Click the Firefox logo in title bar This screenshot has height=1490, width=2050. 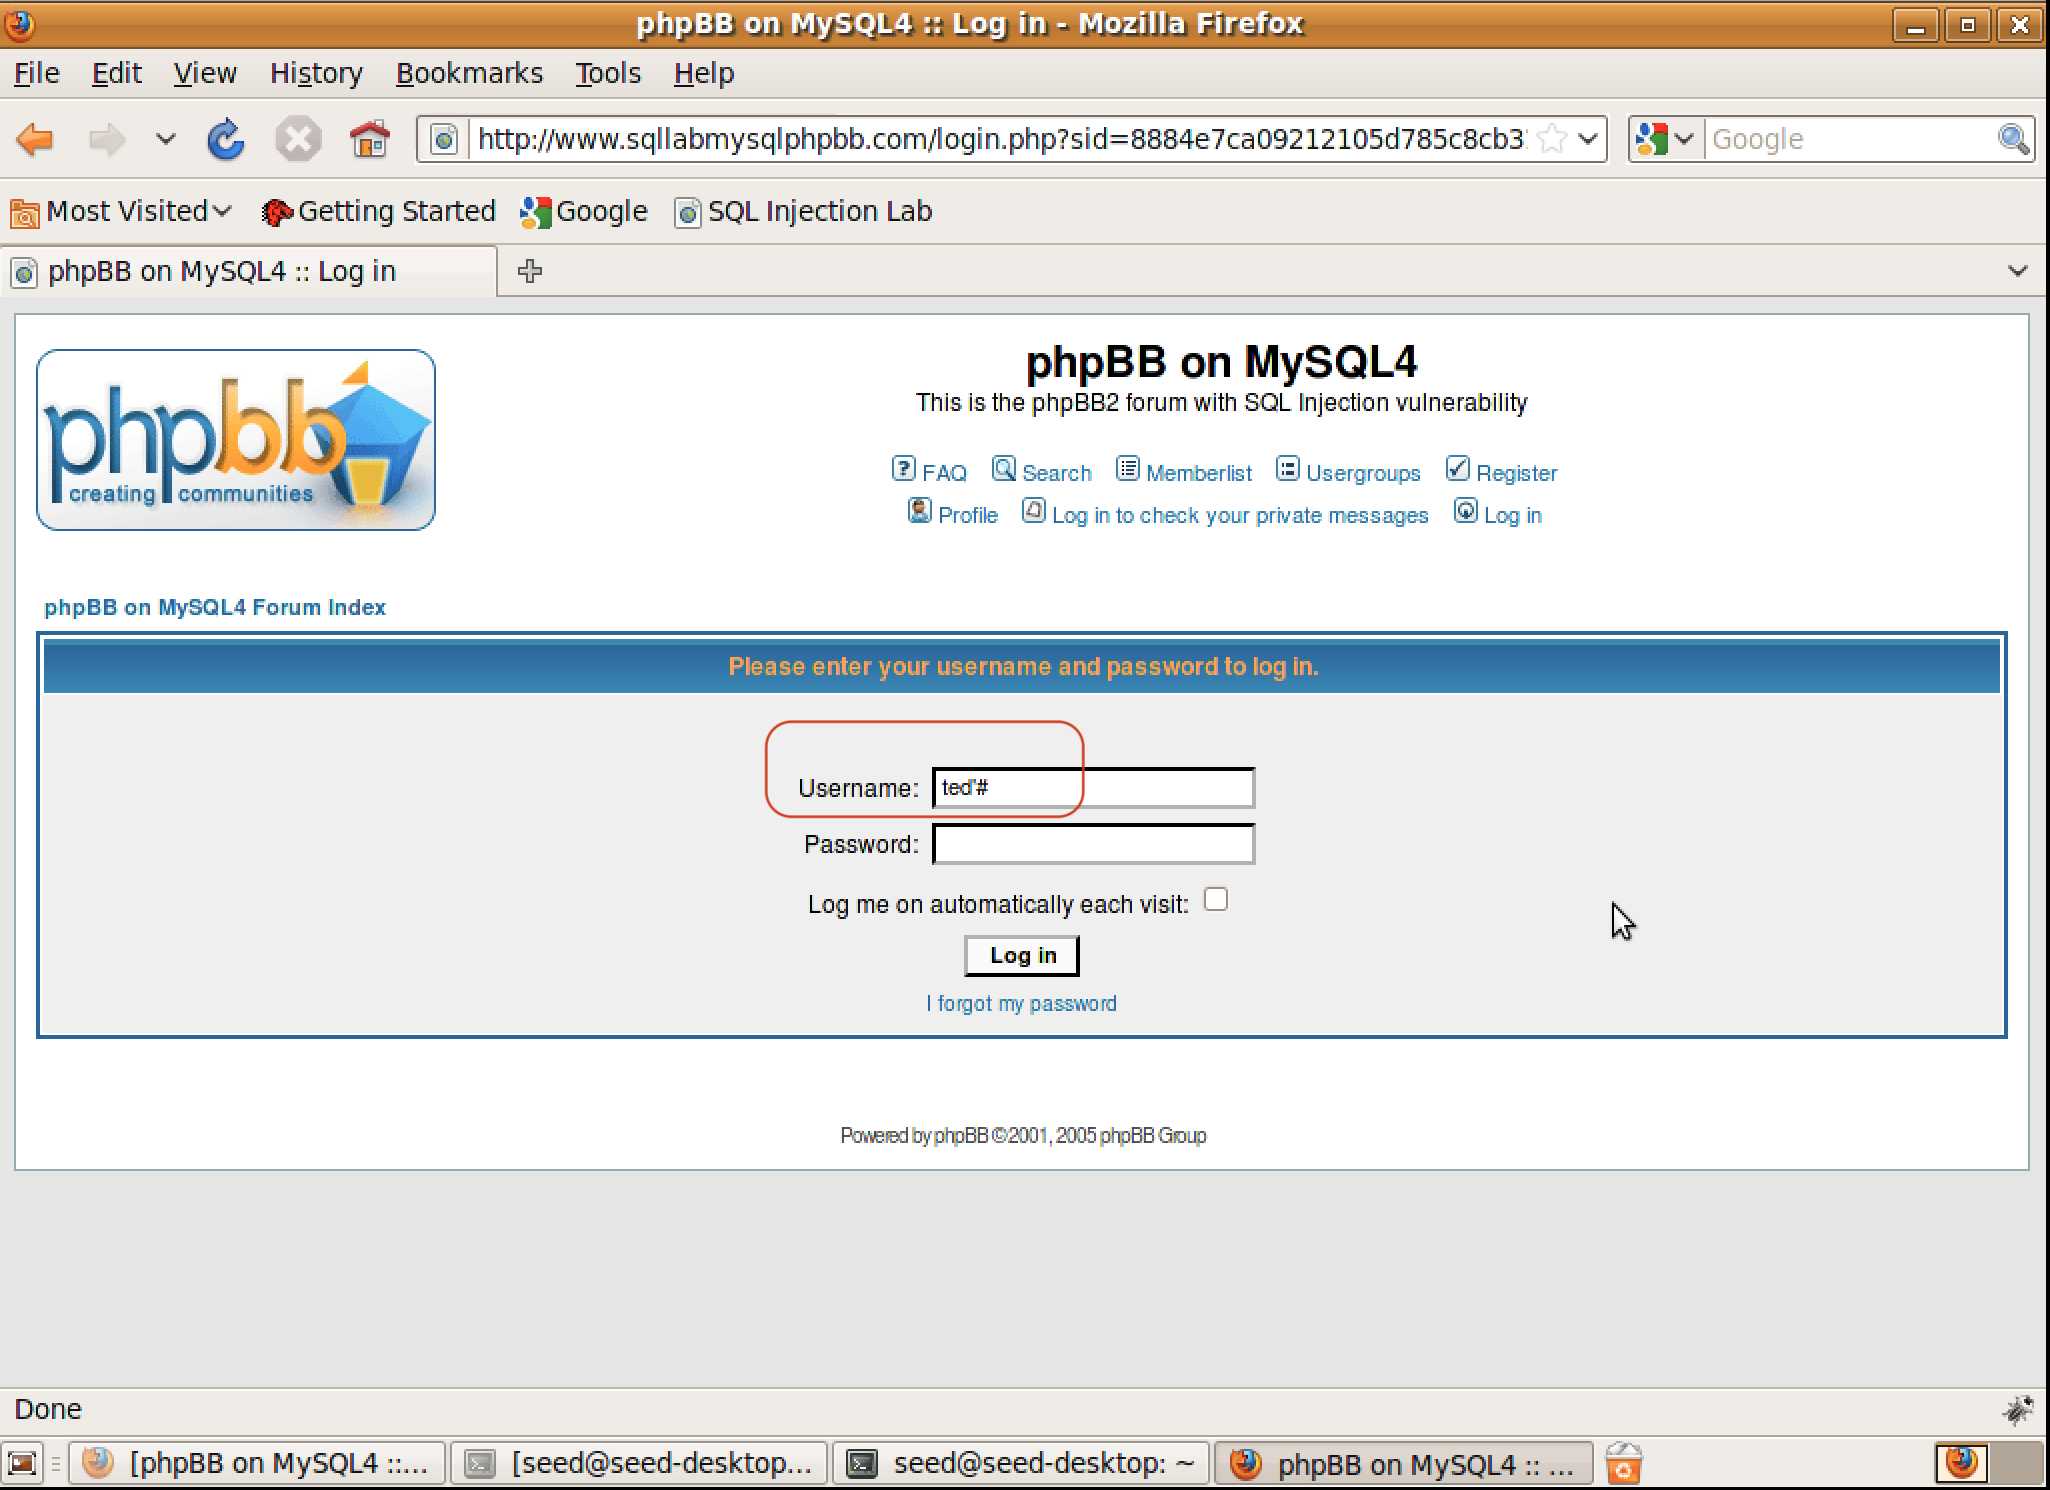coord(19,23)
